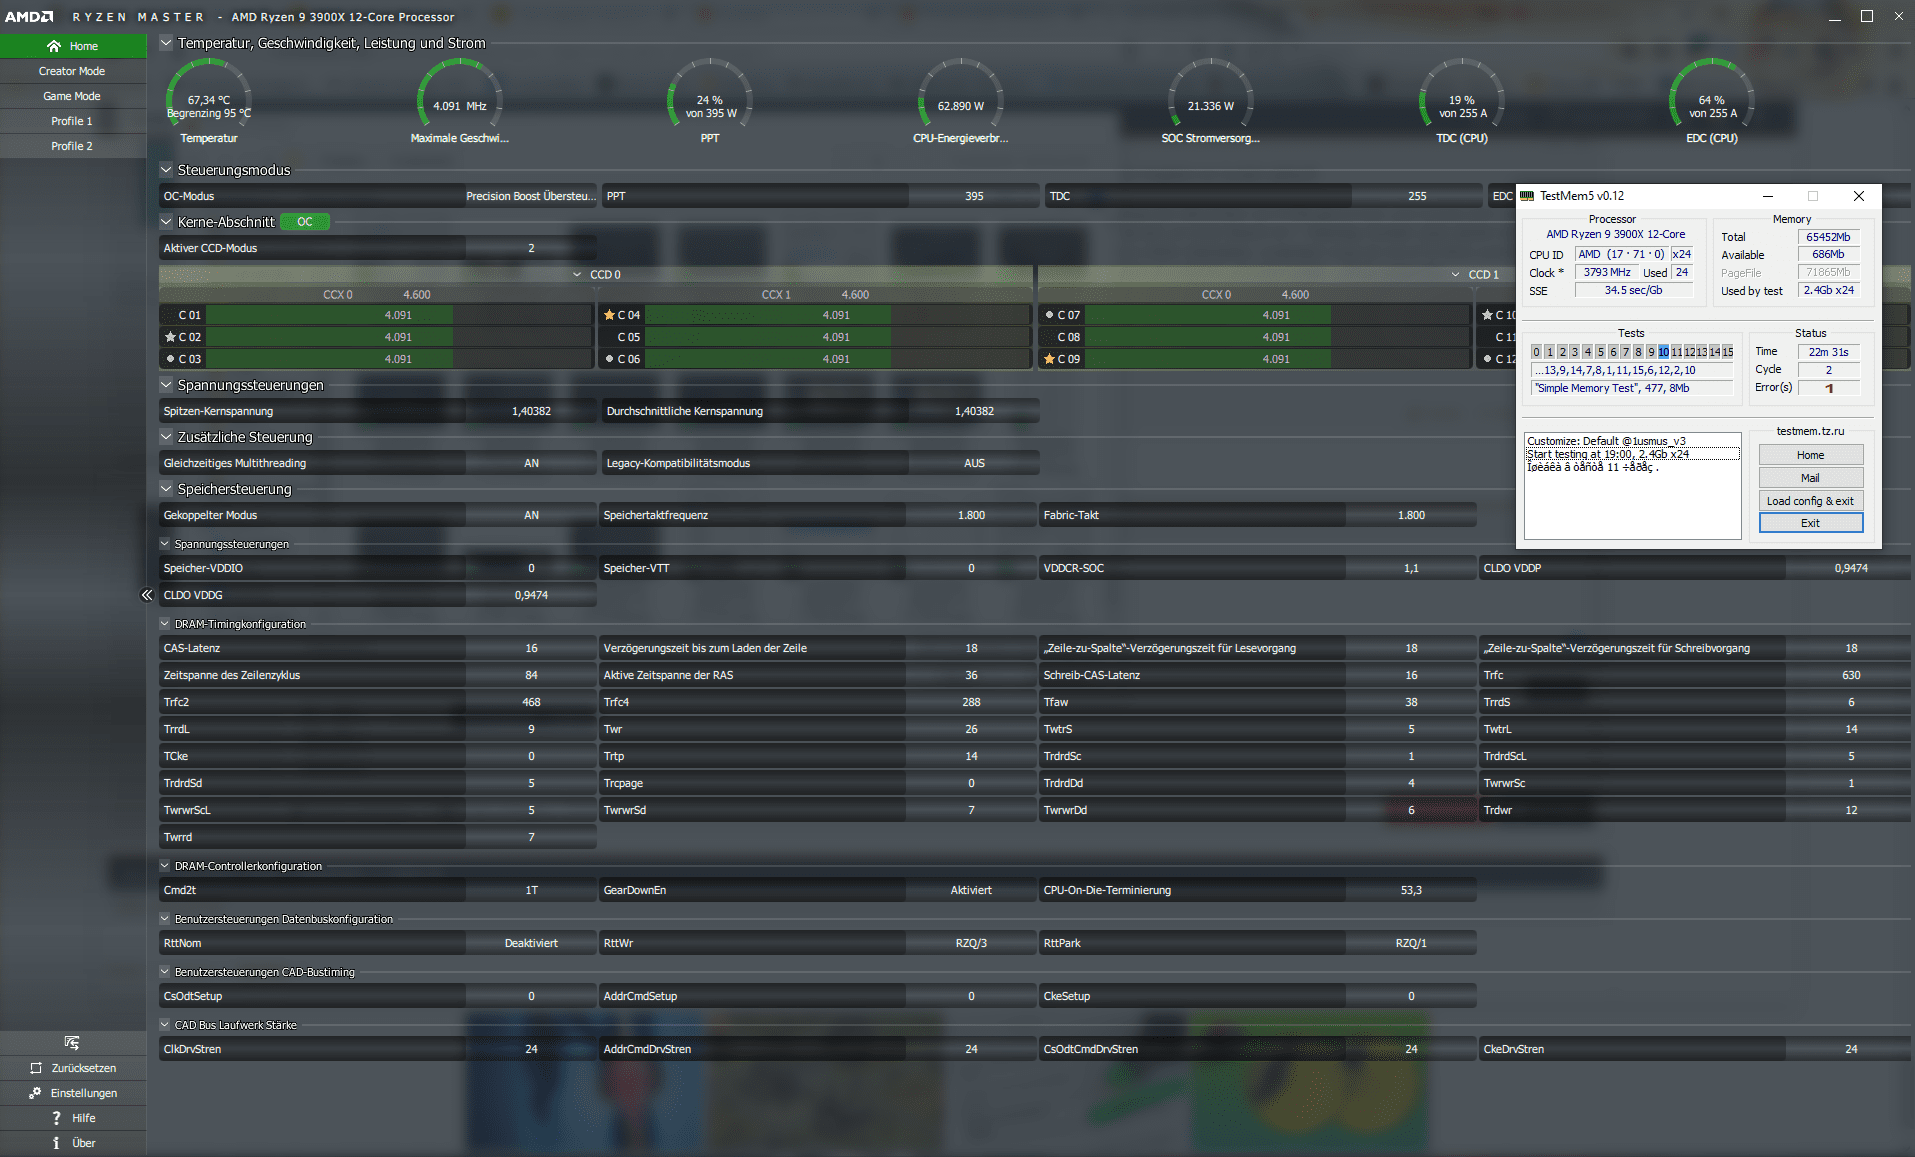Click the CAS-Latenz value field
Image resolution: width=1915 pixels, height=1157 pixels.
click(531, 648)
